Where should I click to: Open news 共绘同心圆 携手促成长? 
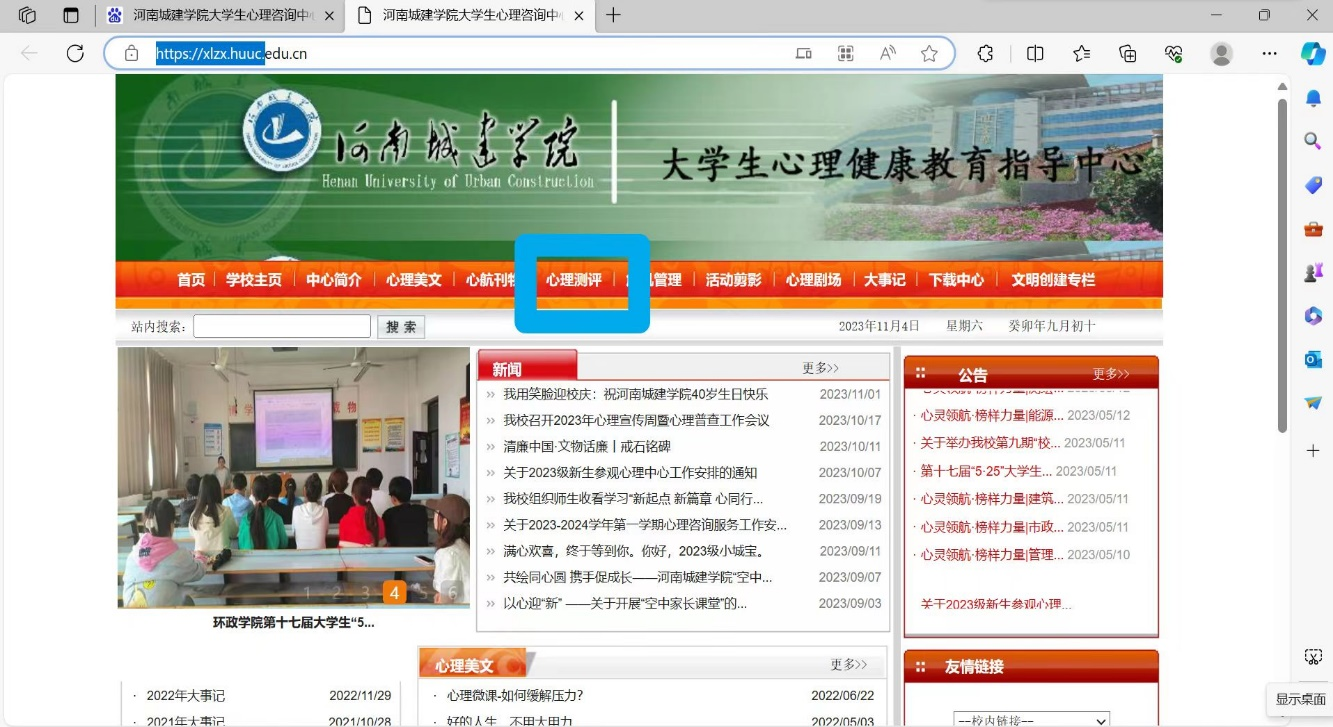coord(638,577)
